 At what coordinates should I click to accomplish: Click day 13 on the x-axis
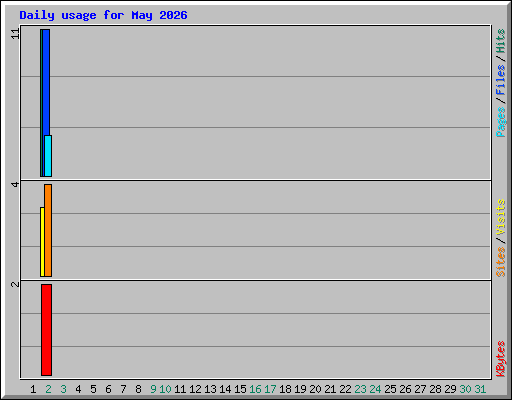click(x=210, y=389)
